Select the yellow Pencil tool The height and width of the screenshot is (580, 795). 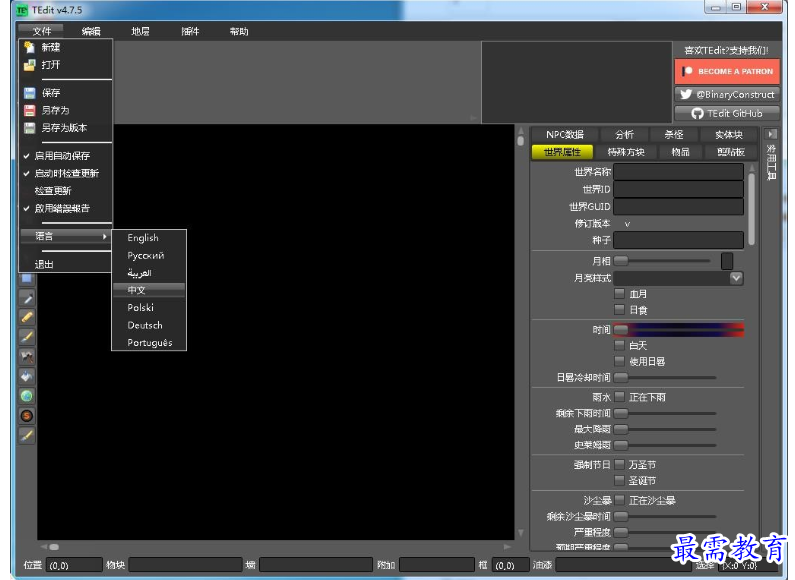[27, 317]
